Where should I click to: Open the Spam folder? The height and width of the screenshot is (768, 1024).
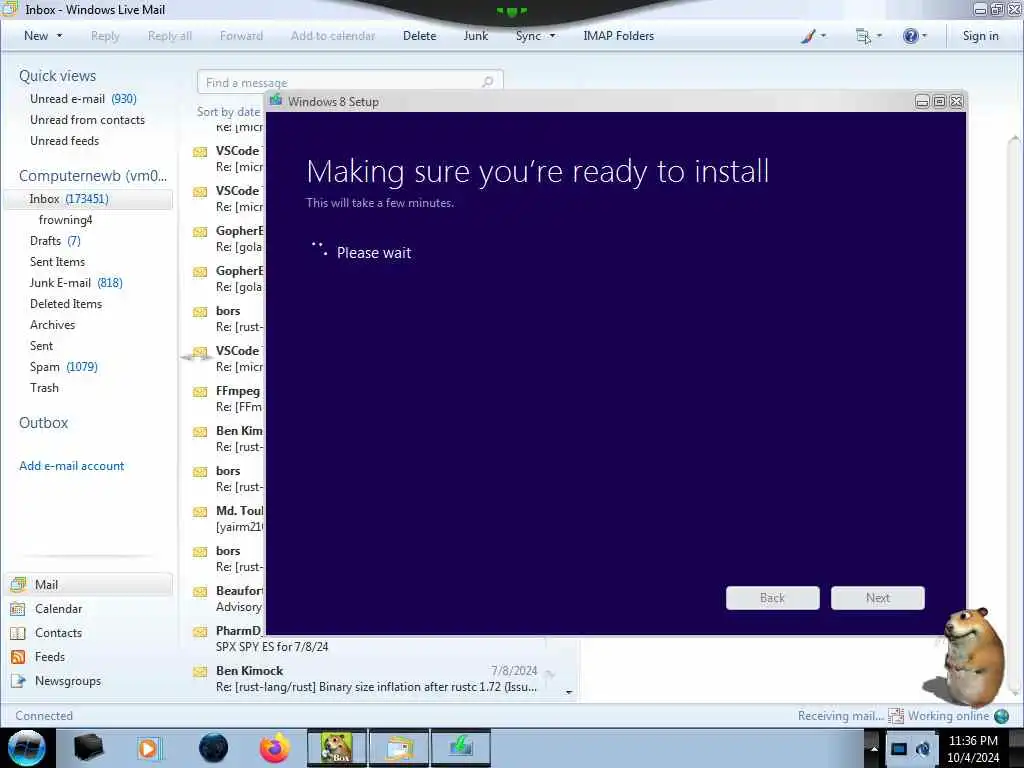click(63, 366)
